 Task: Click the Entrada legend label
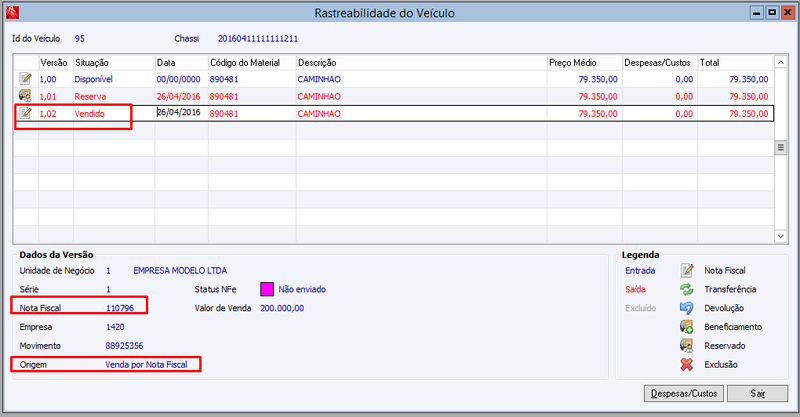coord(640,271)
